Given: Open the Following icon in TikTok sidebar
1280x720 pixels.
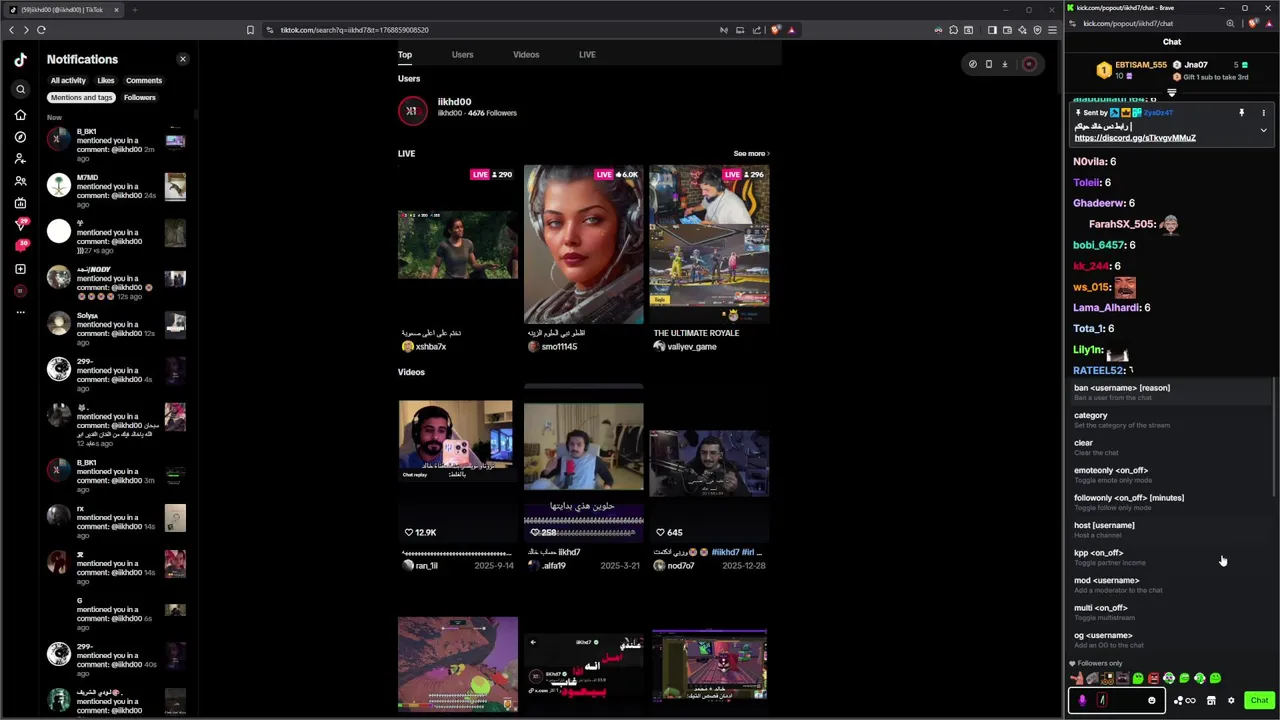Looking at the screenshot, I should 20,159.
